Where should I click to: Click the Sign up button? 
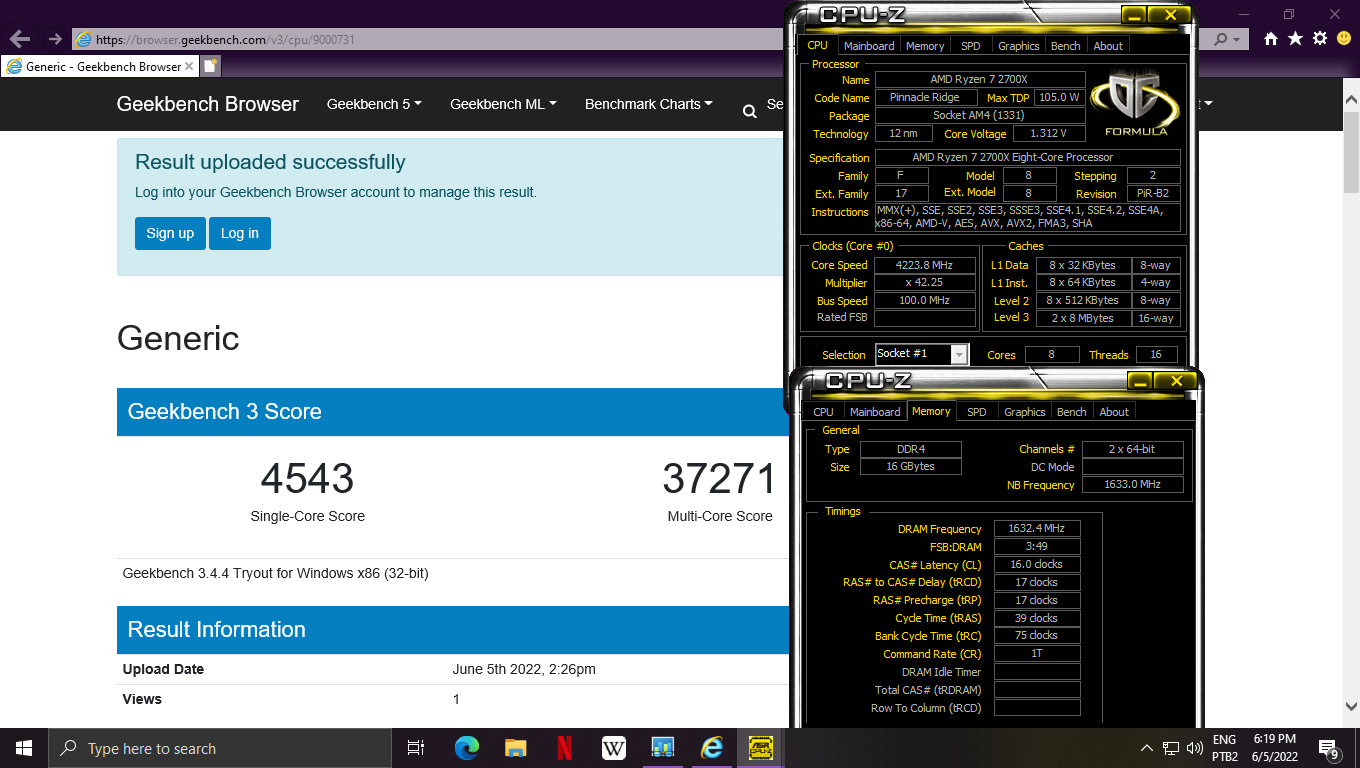pyautogui.click(x=170, y=233)
